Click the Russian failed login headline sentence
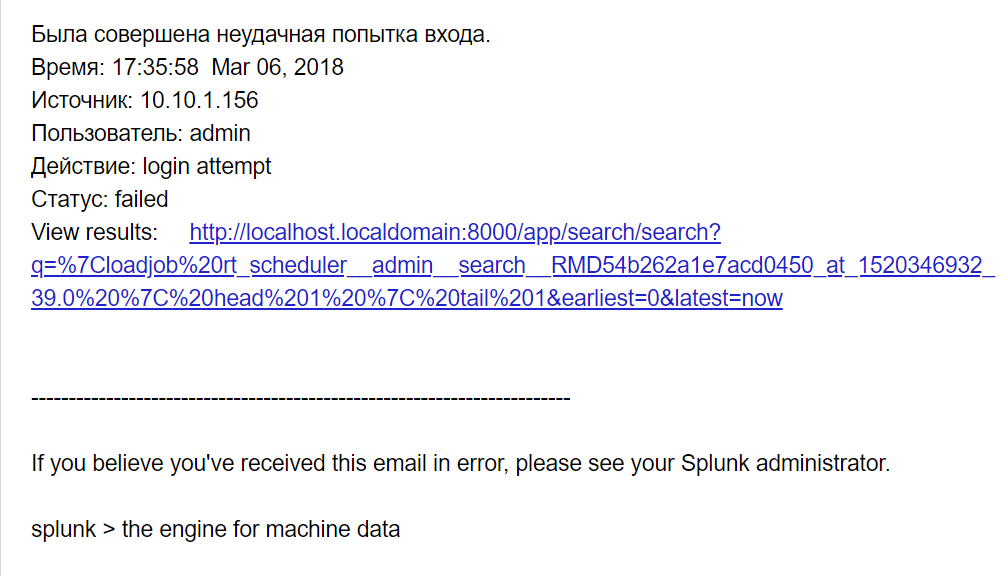1008x576 pixels. click(x=261, y=35)
